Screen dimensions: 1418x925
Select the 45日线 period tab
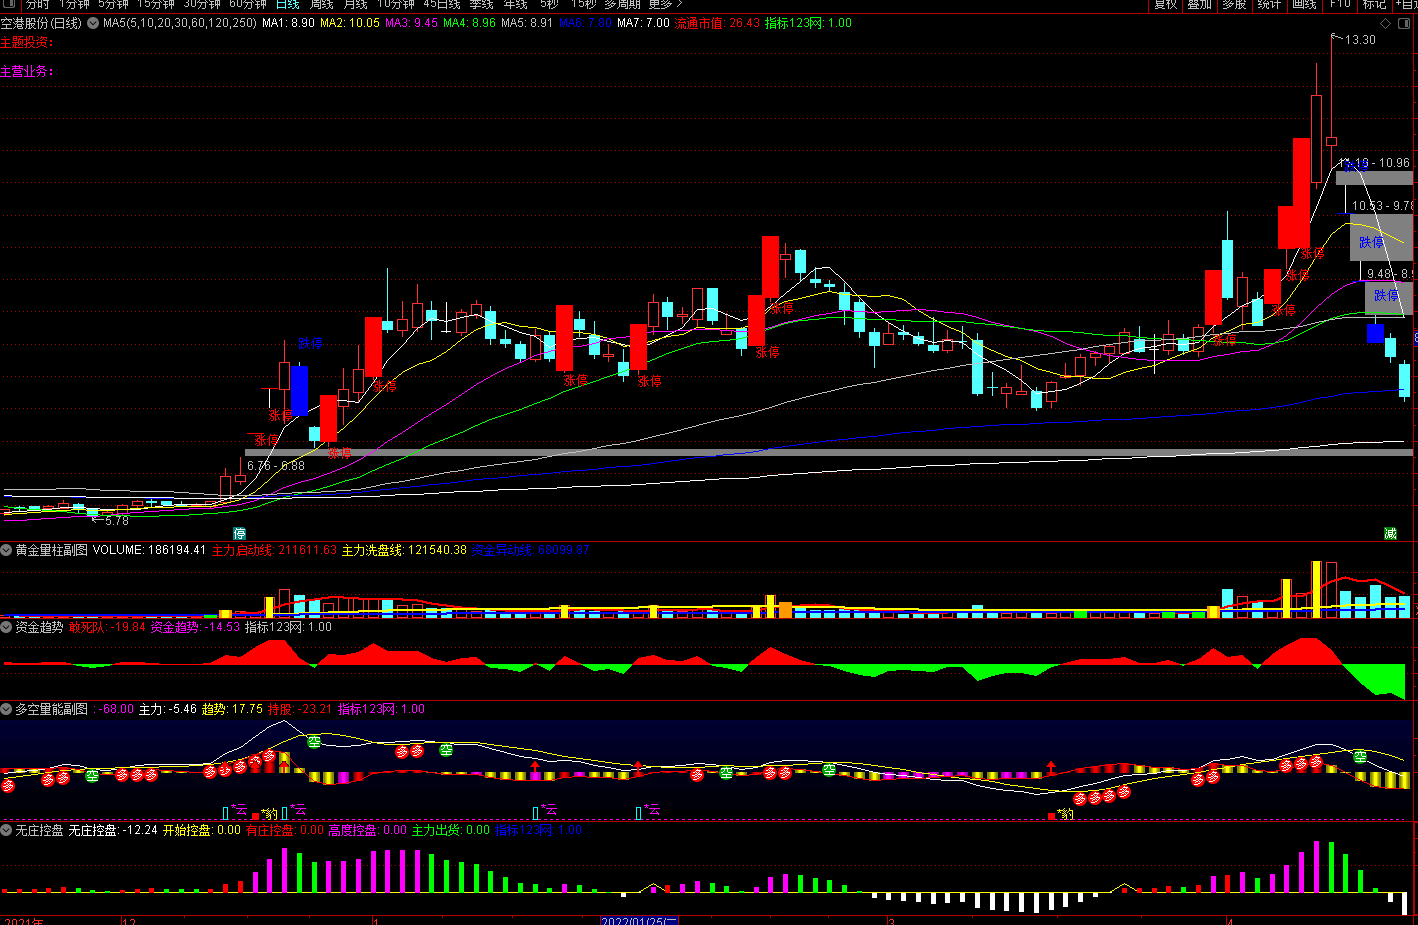[442, 5]
